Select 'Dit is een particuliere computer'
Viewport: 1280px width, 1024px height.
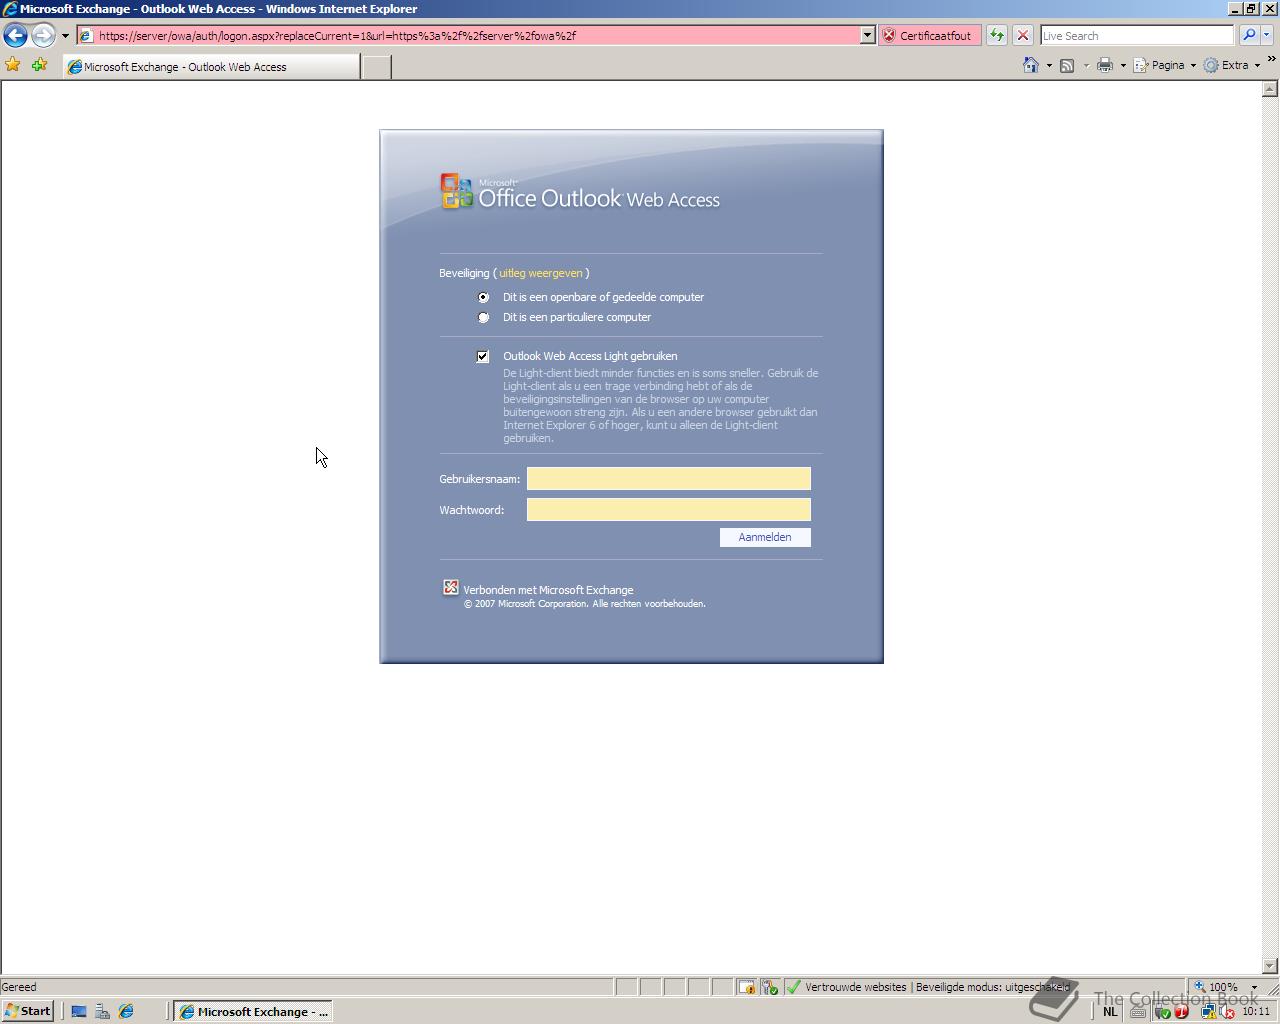tap(484, 317)
